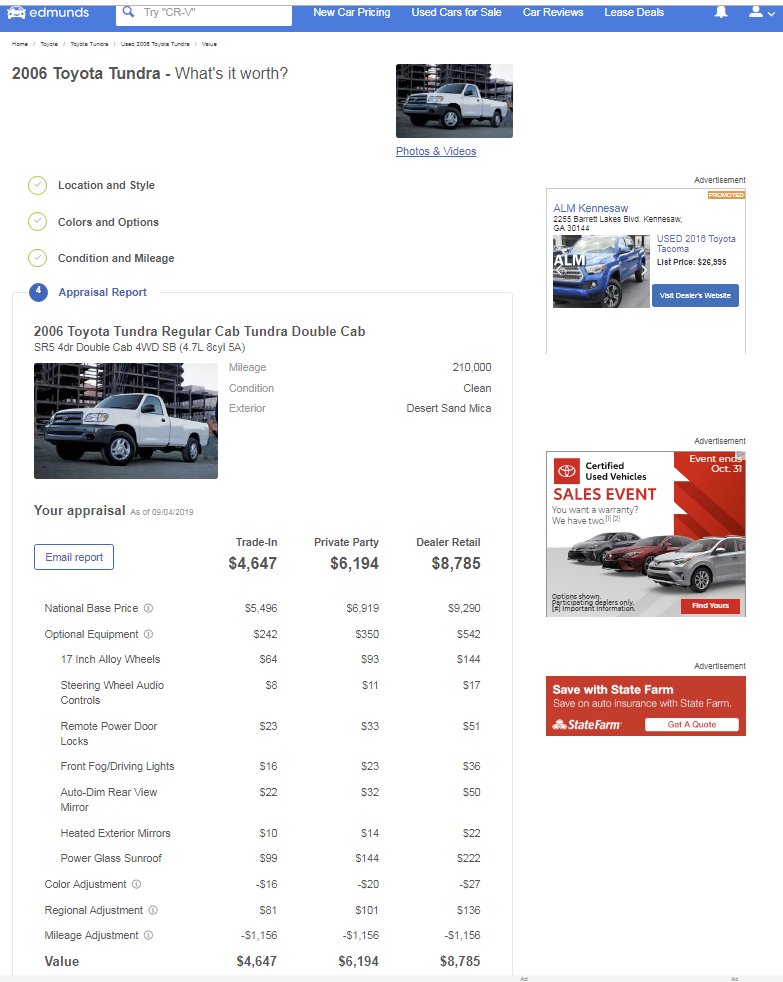783x982 pixels.
Task: Show info for Color Adjustment
Action: (137, 884)
